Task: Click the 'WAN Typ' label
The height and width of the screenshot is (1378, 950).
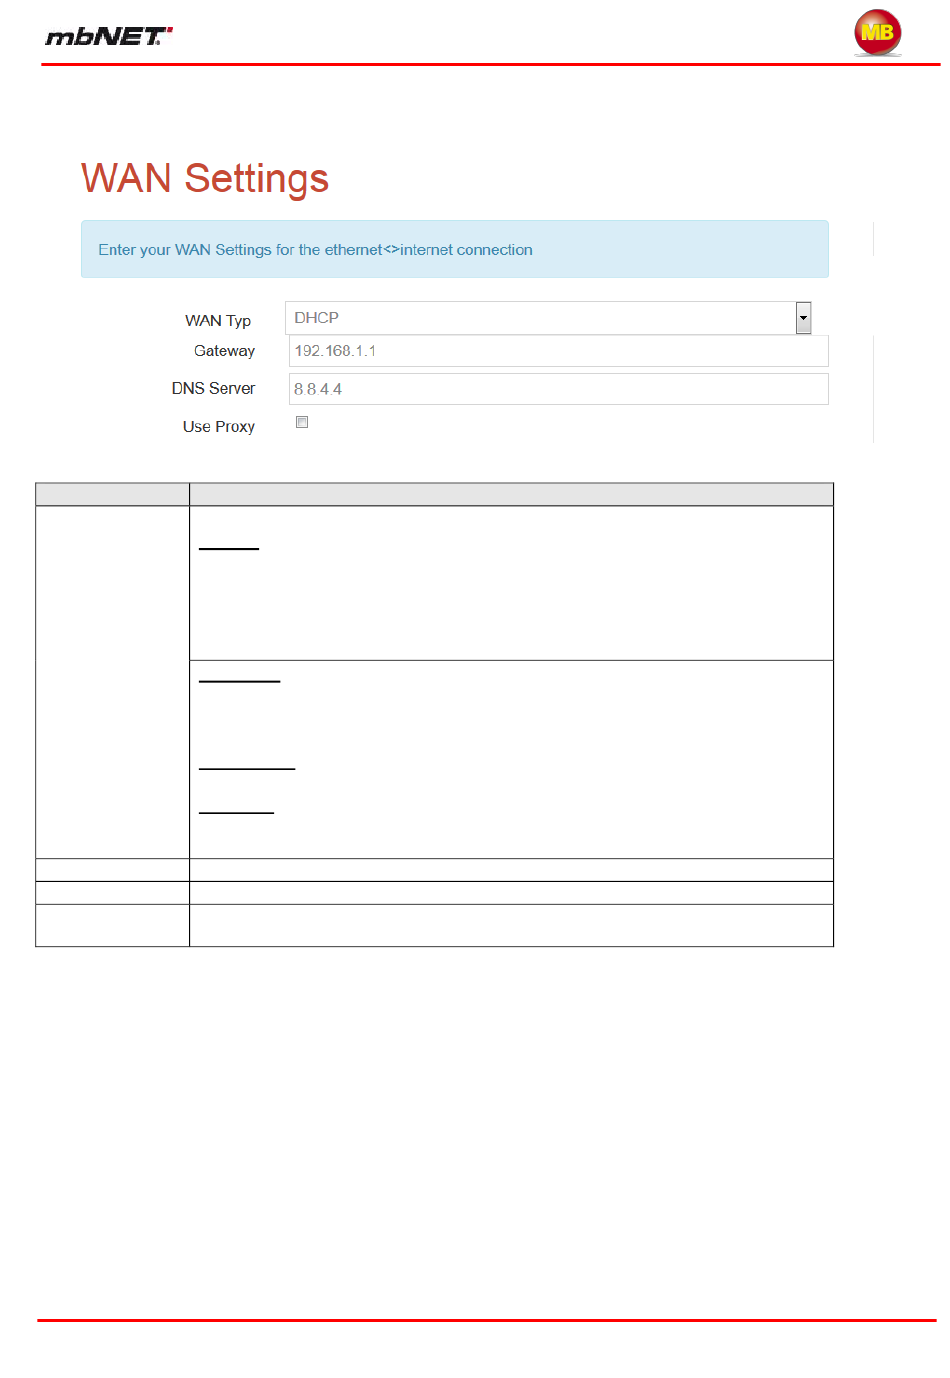Action: tap(218, 321)
